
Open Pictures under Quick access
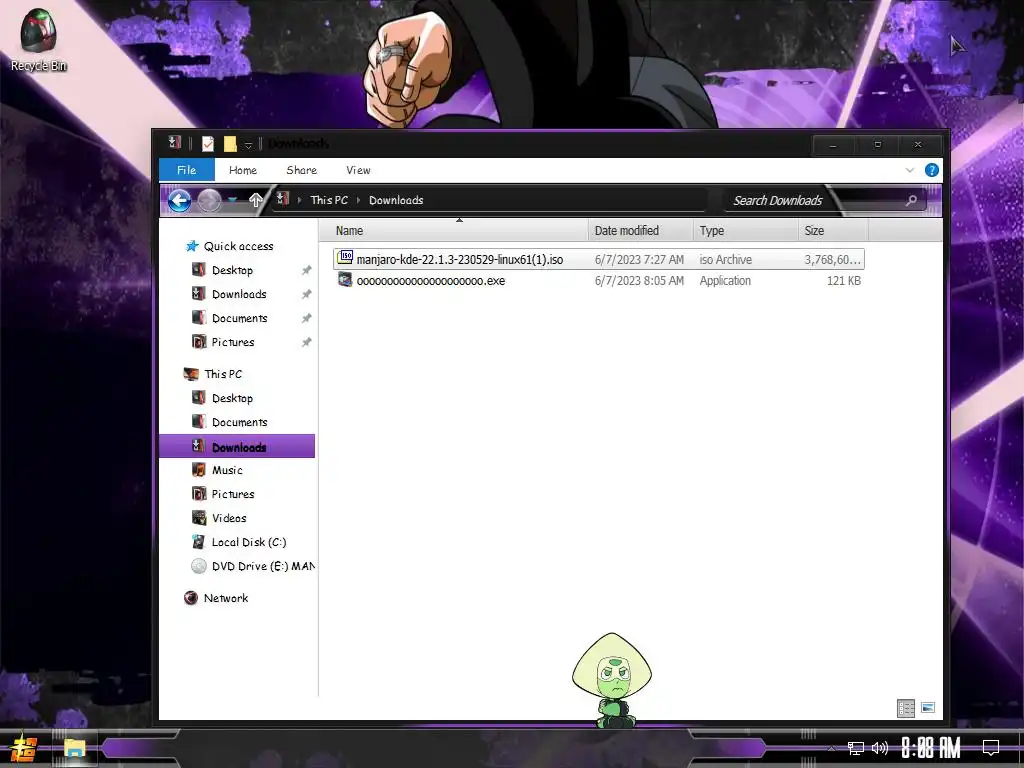point(233,342)
